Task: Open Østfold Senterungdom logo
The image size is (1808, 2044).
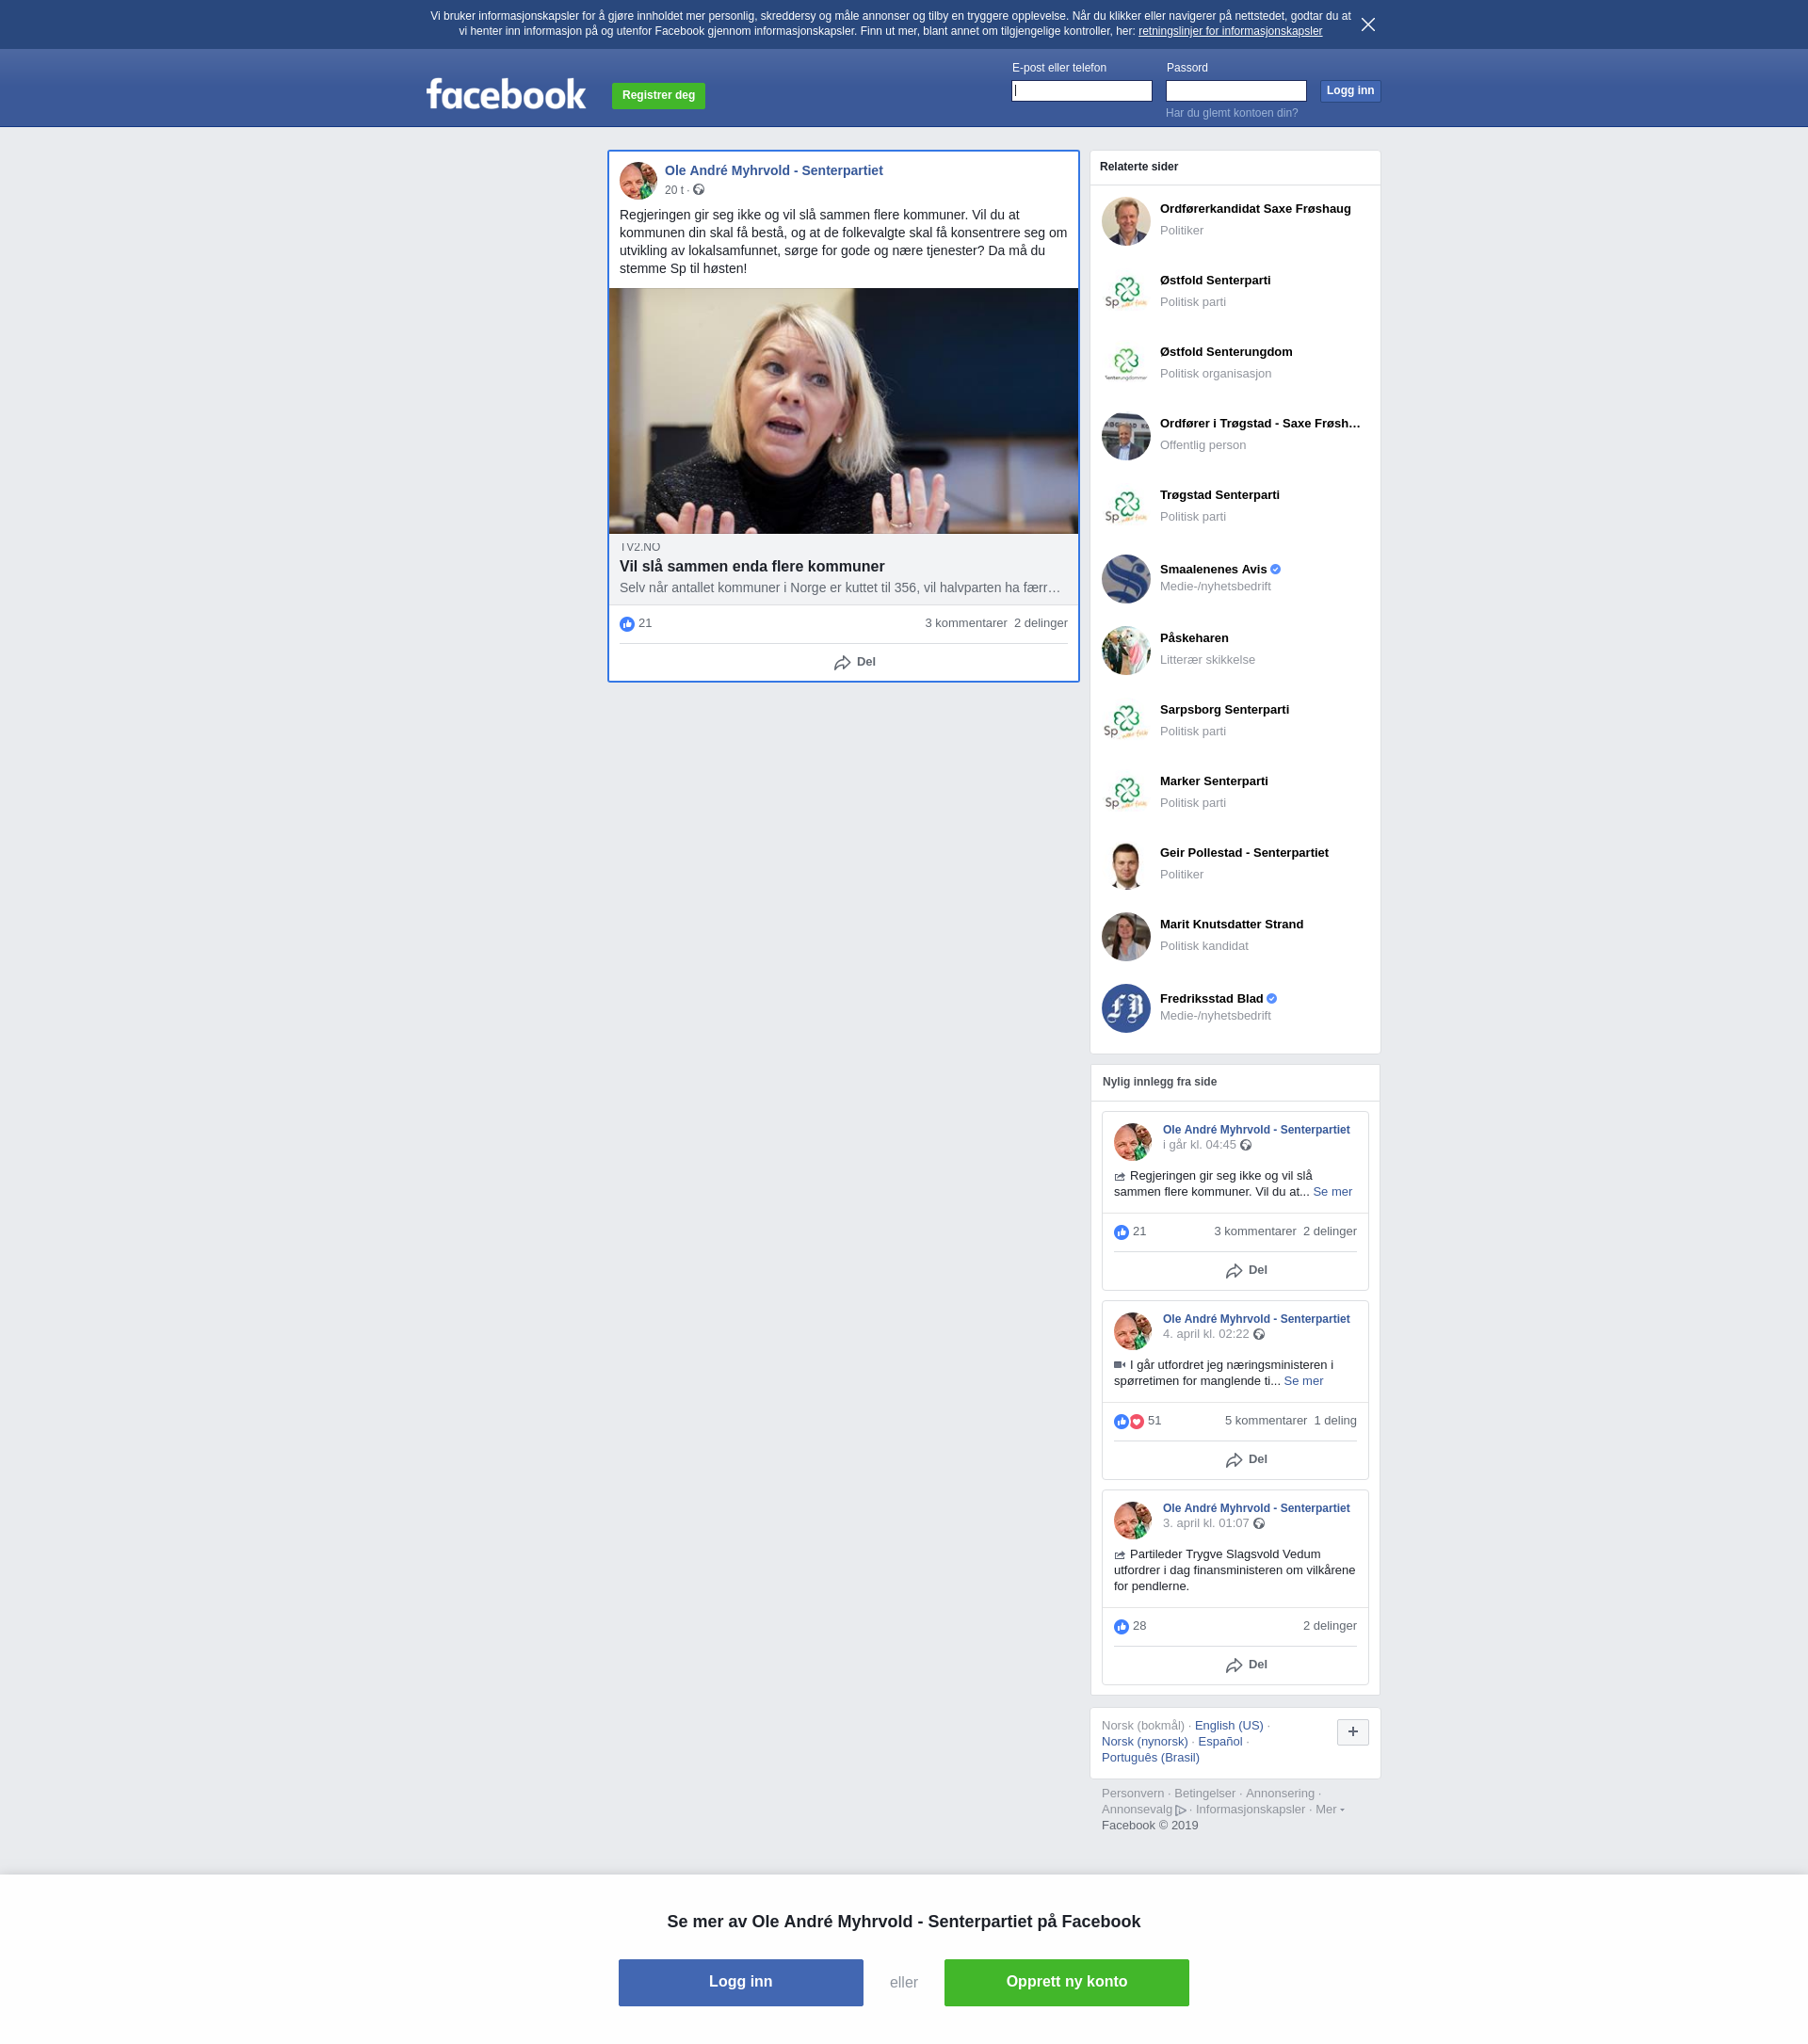Action: pos(1126,364)
